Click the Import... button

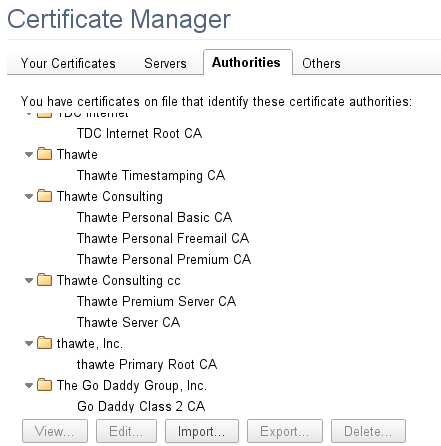click(202, 431)
